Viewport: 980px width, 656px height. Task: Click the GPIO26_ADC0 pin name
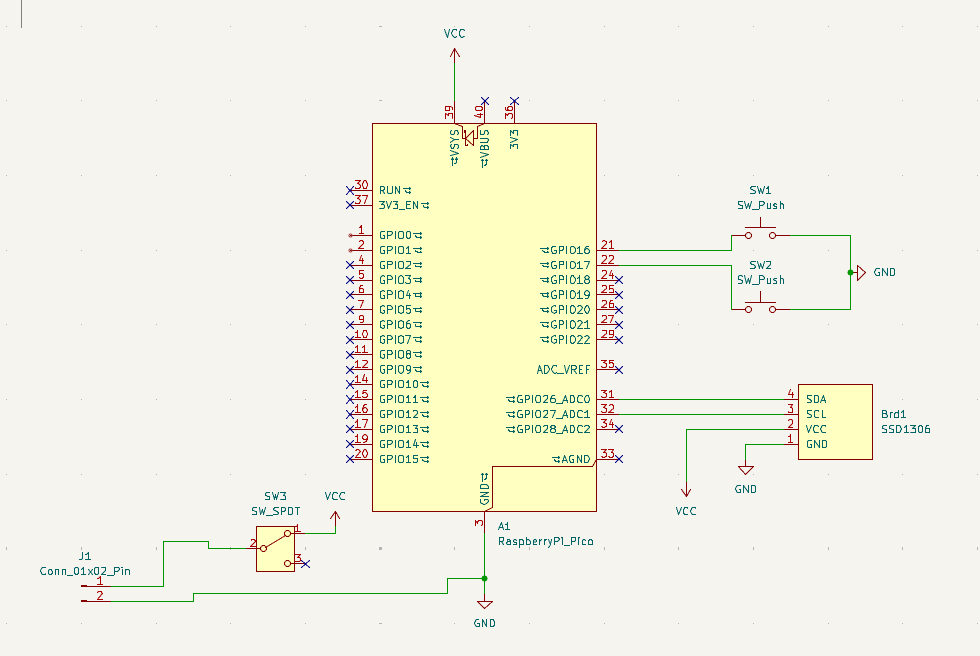[x=549, y=399]
